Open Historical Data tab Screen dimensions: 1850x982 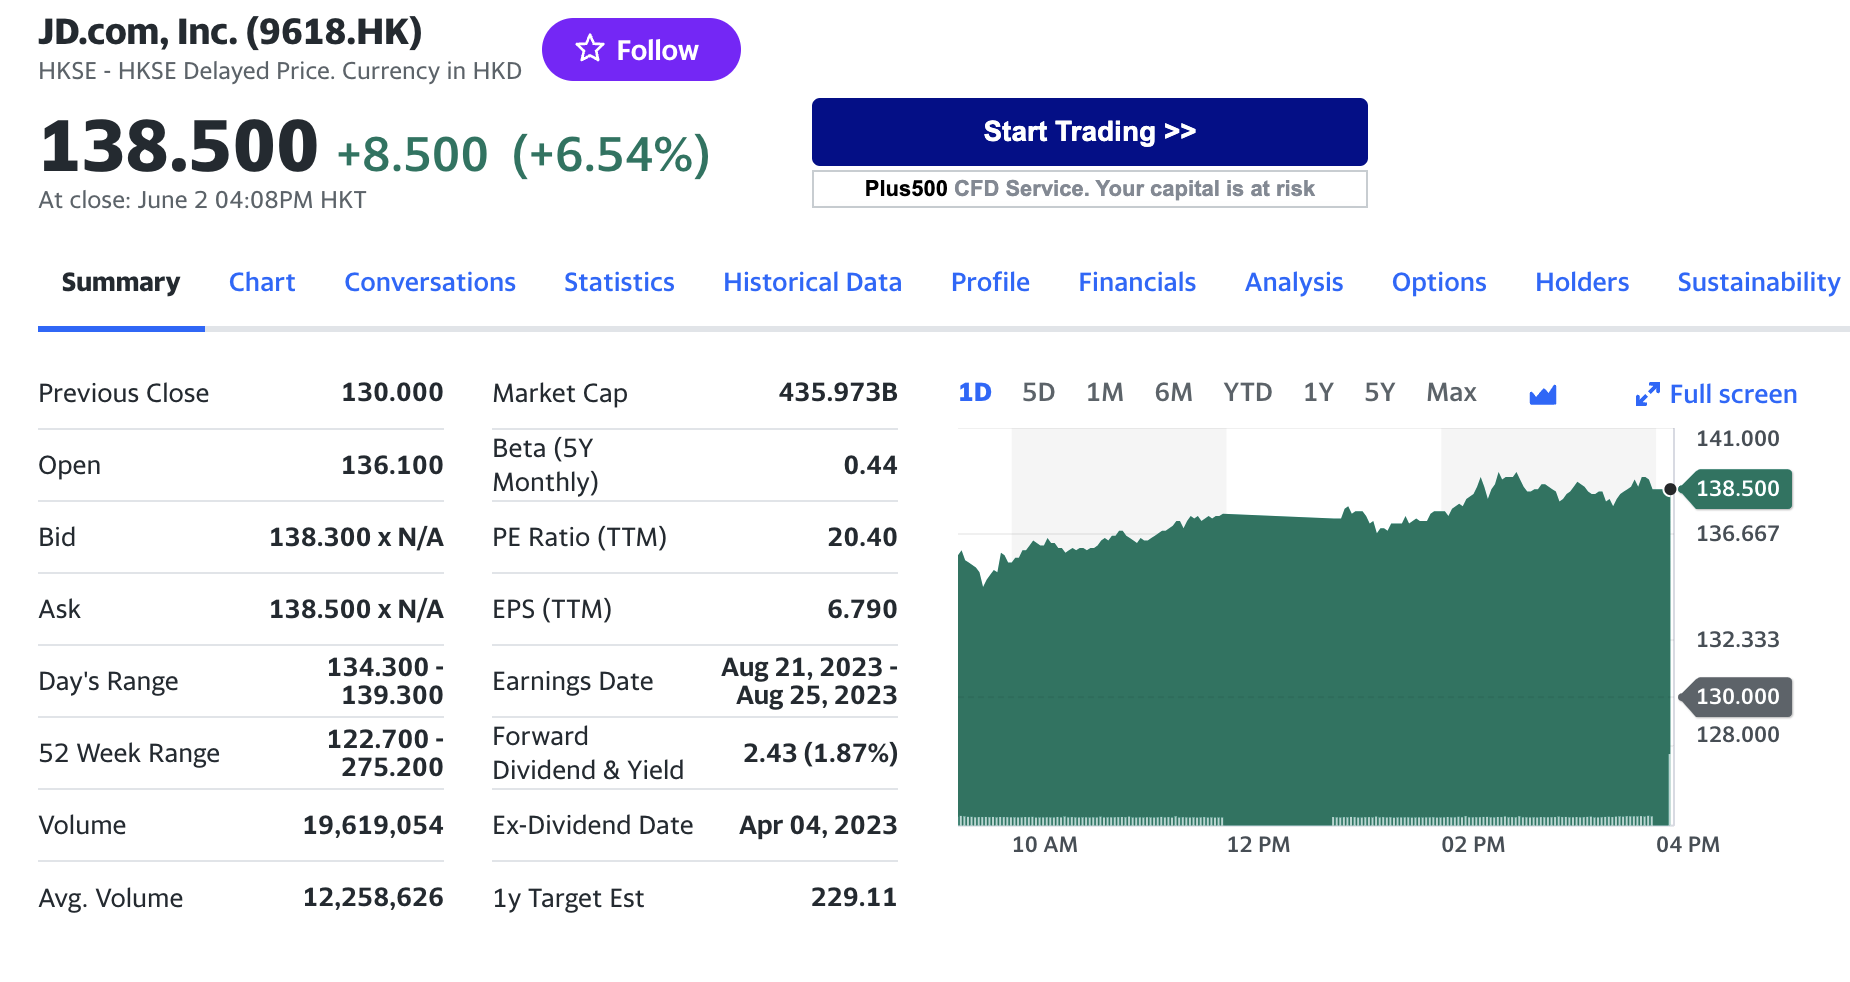click(x=812, y=283)
